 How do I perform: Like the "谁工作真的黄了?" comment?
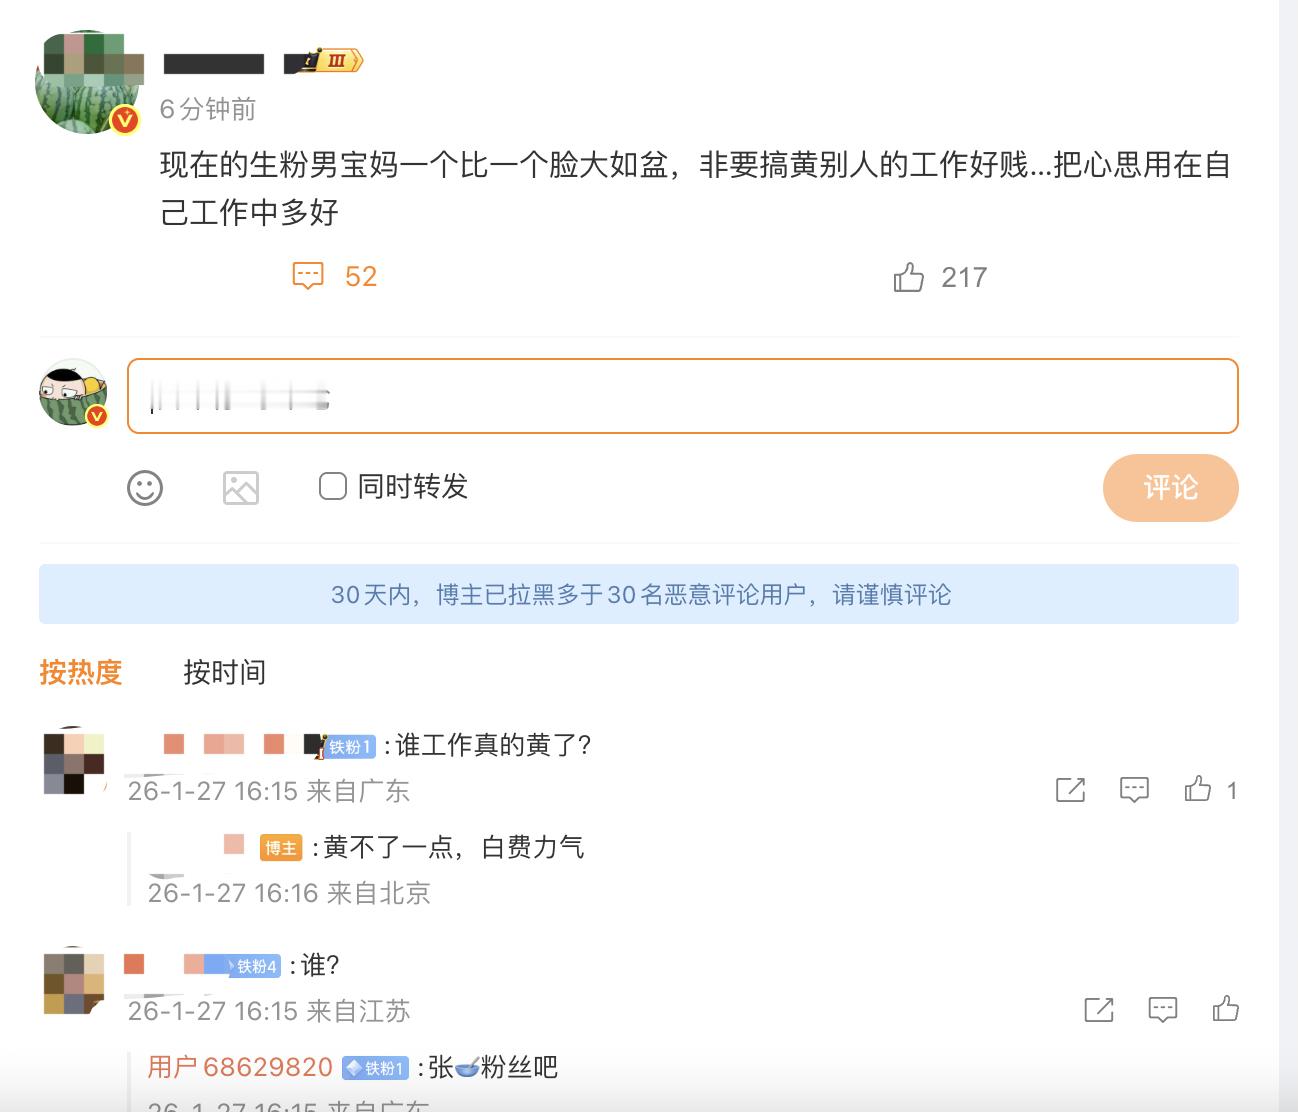pos(1197,790)
